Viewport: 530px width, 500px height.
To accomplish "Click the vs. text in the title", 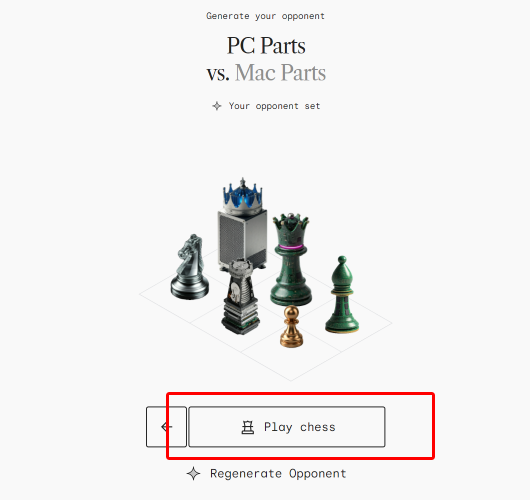I will (218, 73).
